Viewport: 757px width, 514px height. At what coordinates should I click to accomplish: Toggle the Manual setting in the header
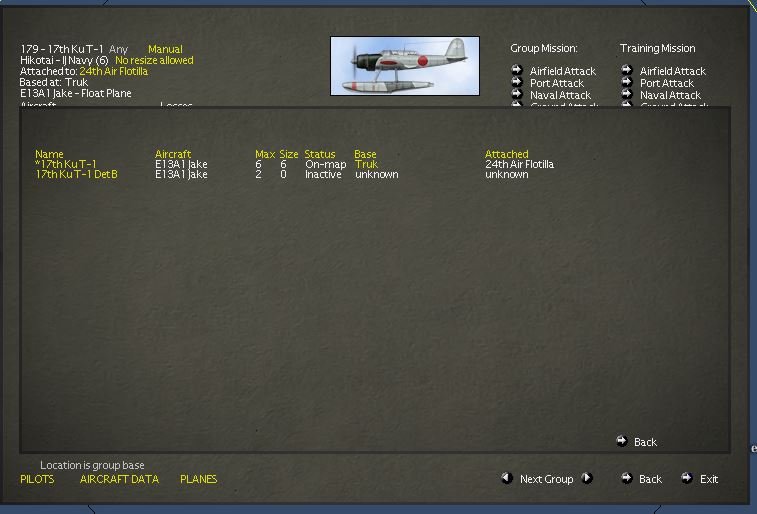[x=165, y=49]
